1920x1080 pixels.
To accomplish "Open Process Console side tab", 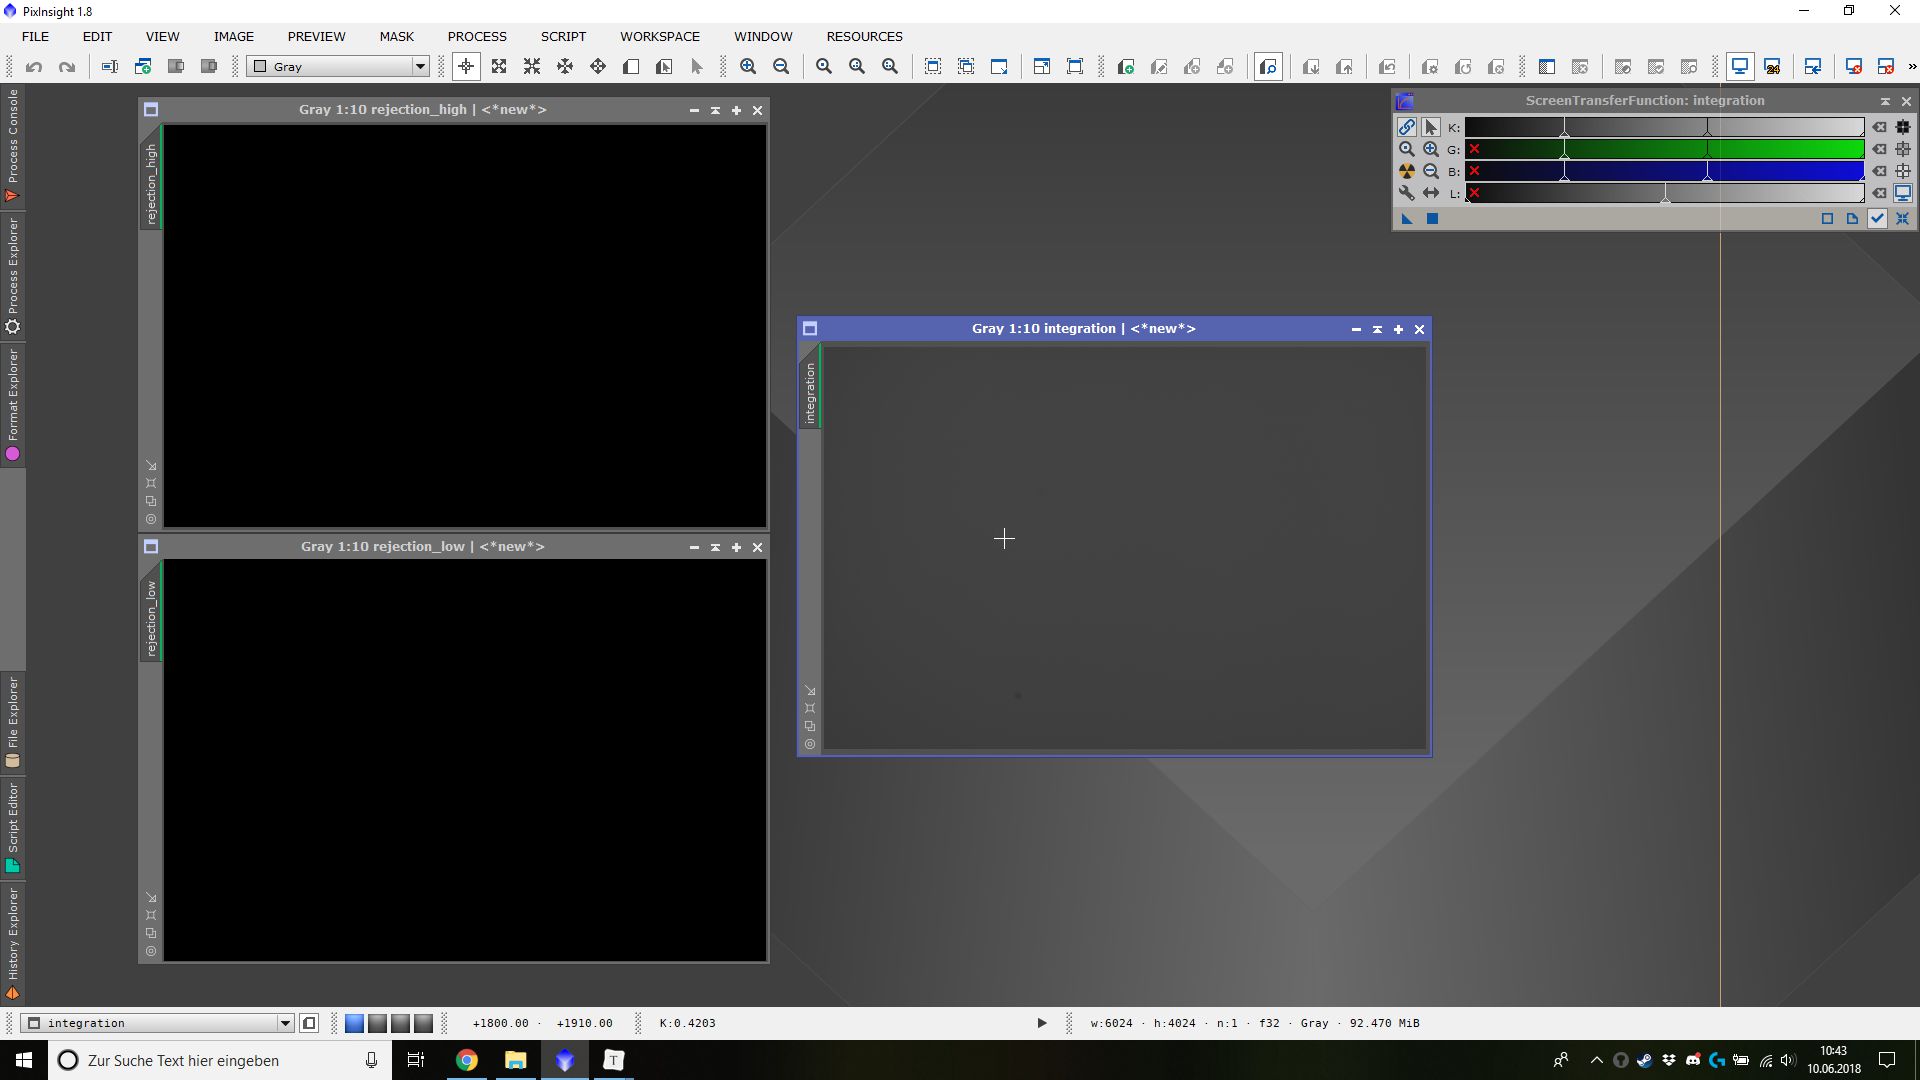I will click(x=13, y=145).
